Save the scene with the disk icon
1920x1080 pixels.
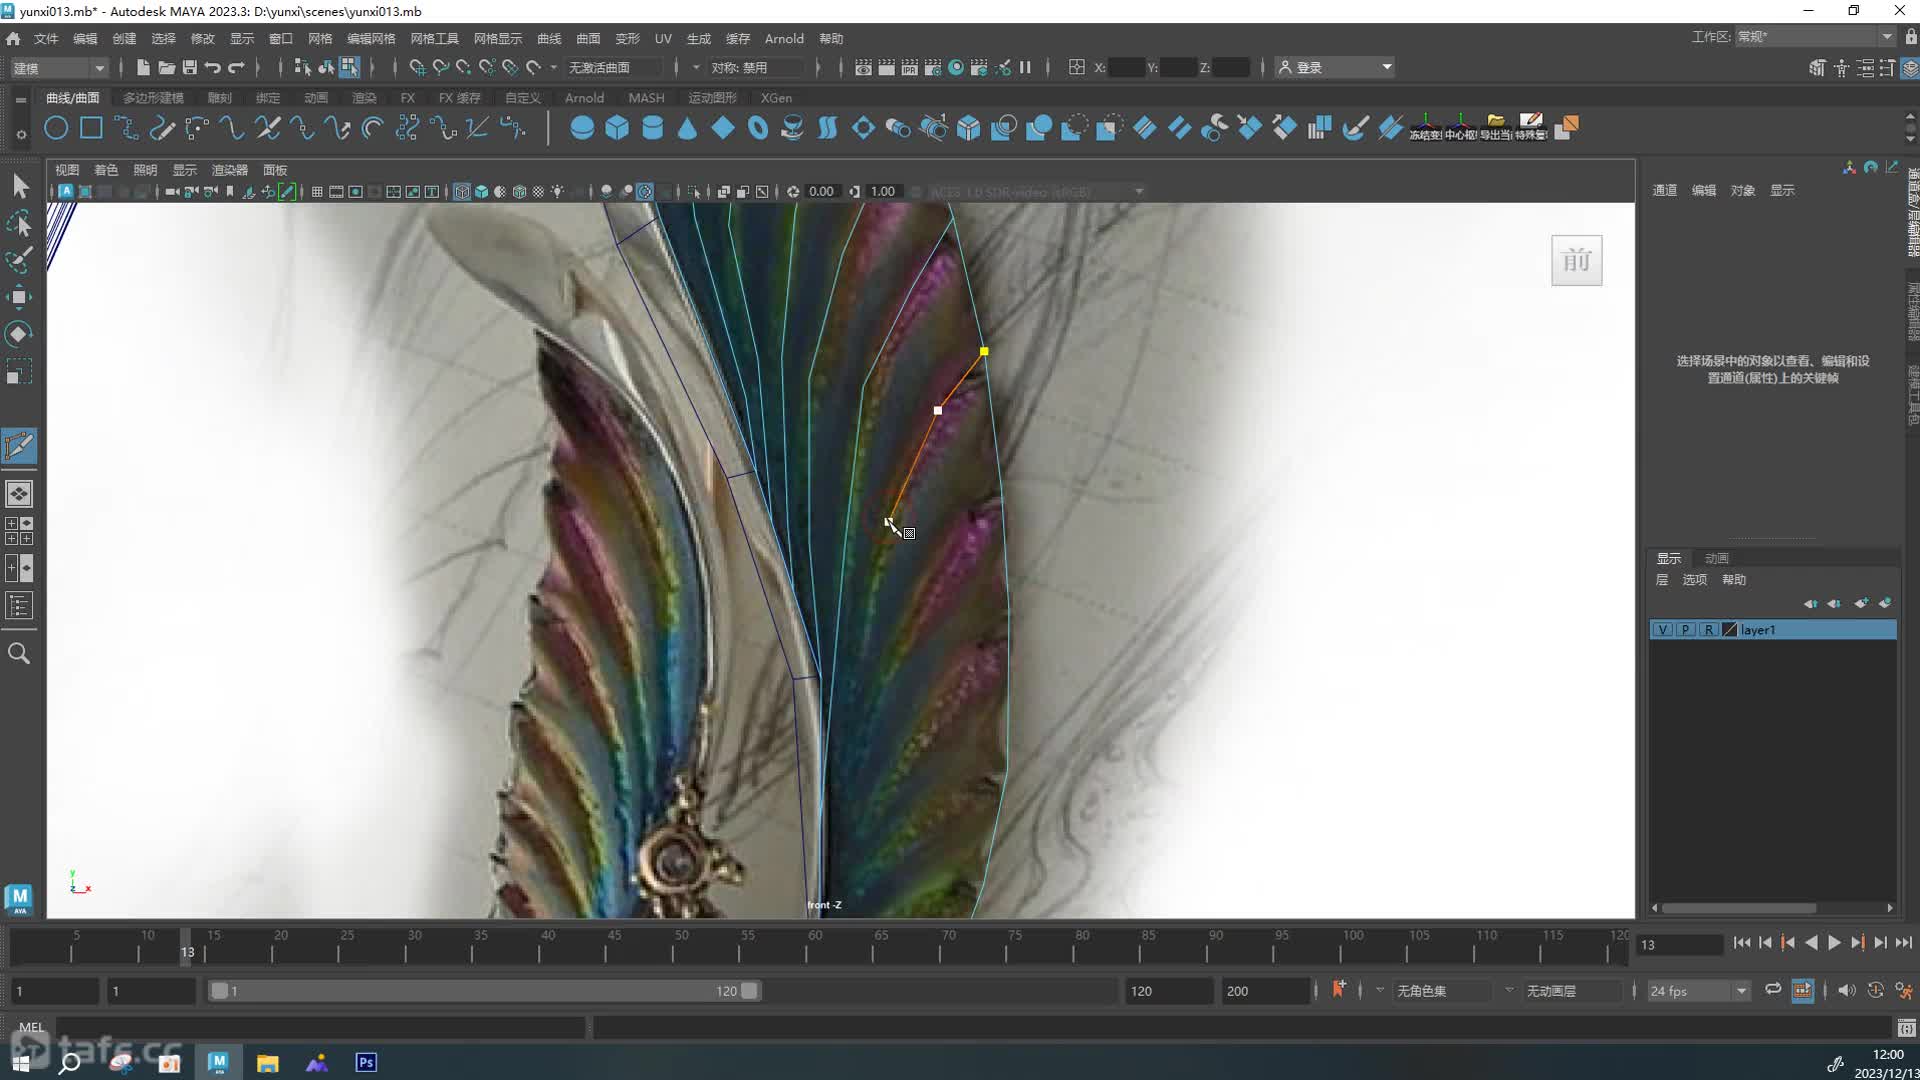pos(189,67)
